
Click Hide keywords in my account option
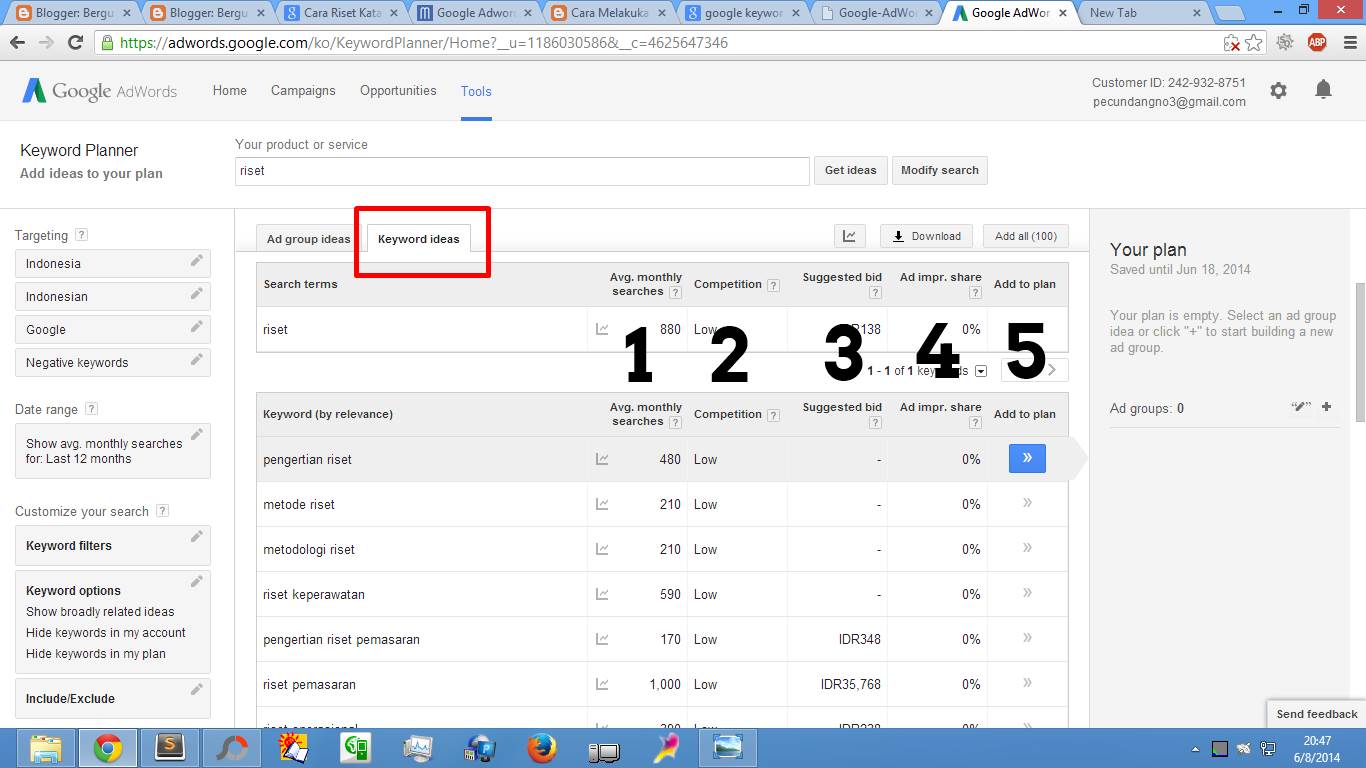pyautogui.click(x=106, y=633)
